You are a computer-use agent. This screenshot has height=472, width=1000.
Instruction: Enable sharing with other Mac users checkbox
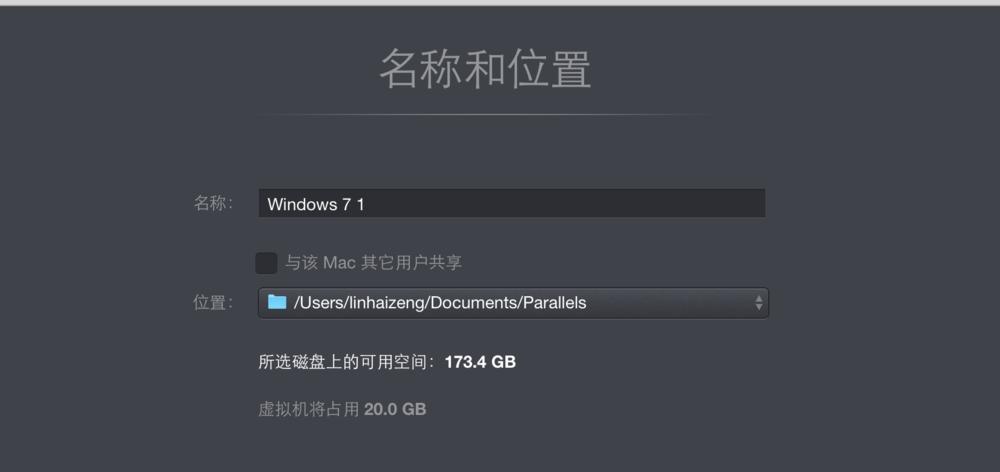coord(266,263)
